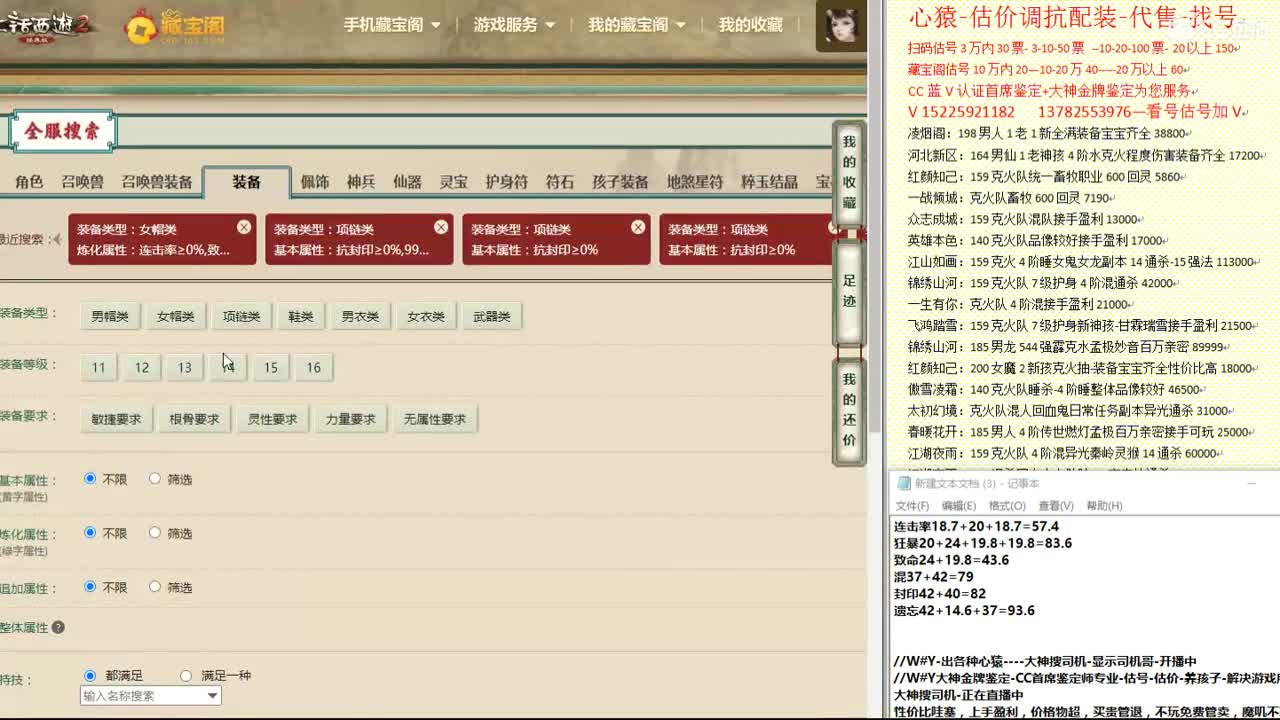Set 基本属性 to 不限
The image size is (1280, 720).
click(90, 479)
